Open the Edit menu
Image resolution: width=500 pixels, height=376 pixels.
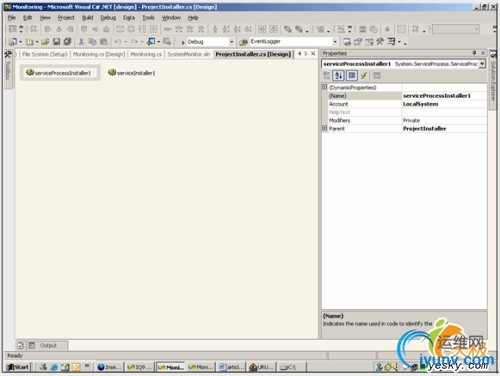point(28,18)
